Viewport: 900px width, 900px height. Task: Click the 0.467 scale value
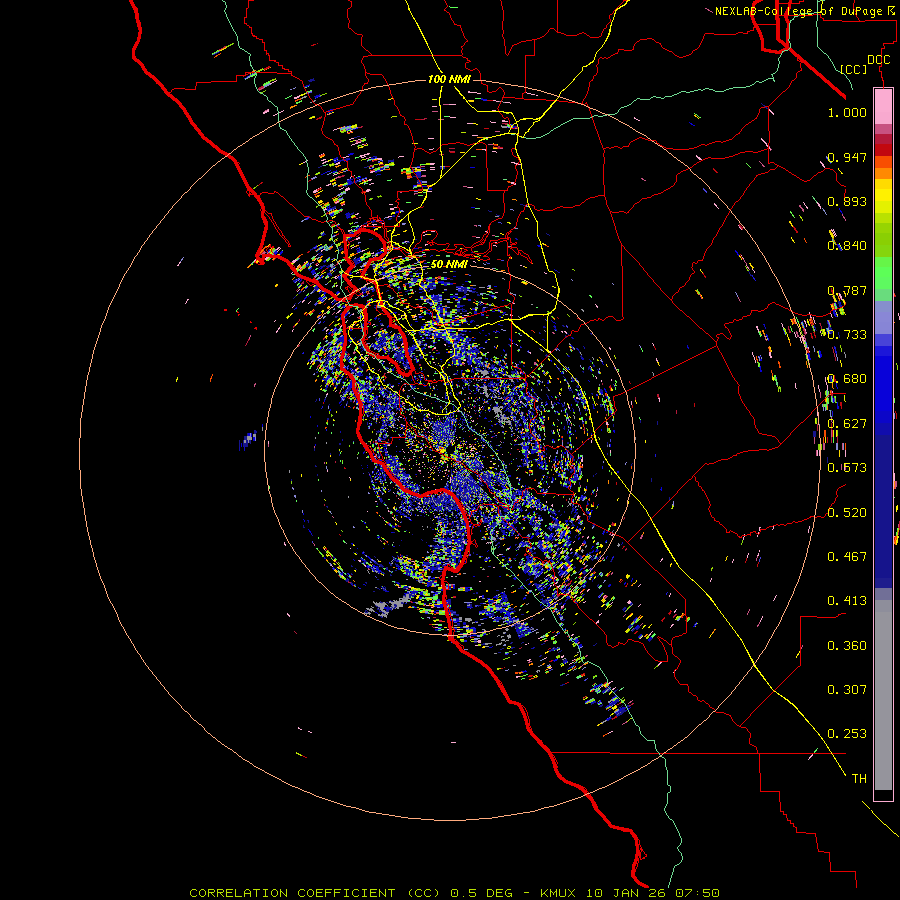847,557
